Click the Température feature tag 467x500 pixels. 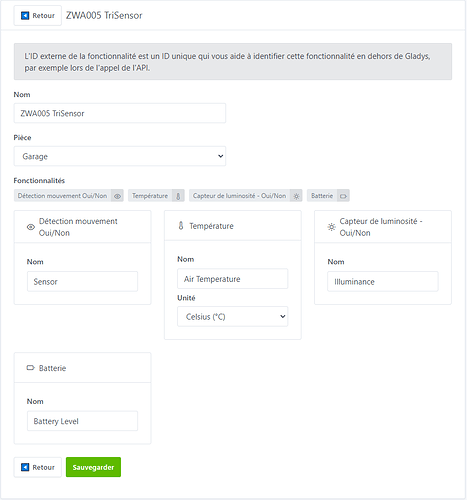click(x=156, y=196)
